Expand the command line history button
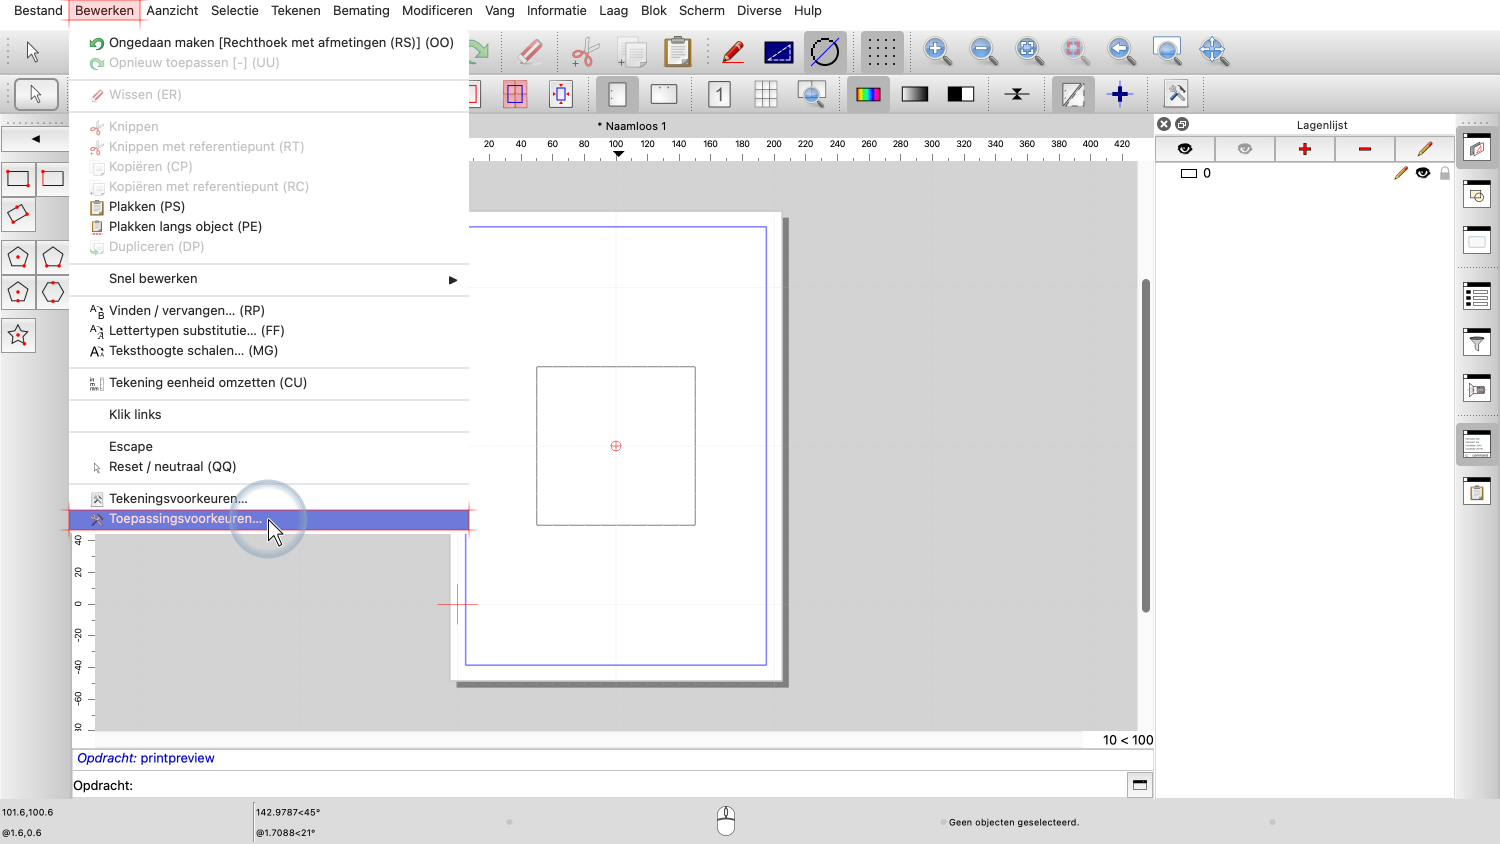 click(x=1139, y=785)
